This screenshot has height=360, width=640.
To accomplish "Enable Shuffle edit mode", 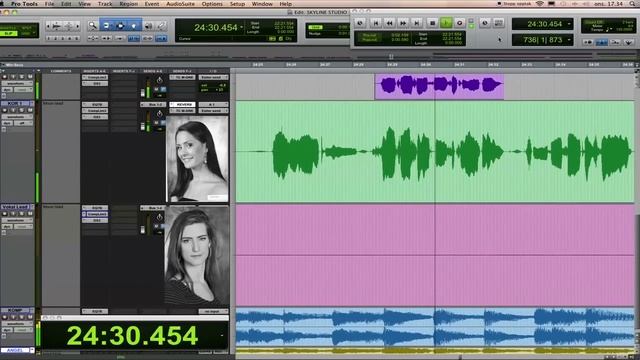I will pyautogui.click(x=9, y=28).
